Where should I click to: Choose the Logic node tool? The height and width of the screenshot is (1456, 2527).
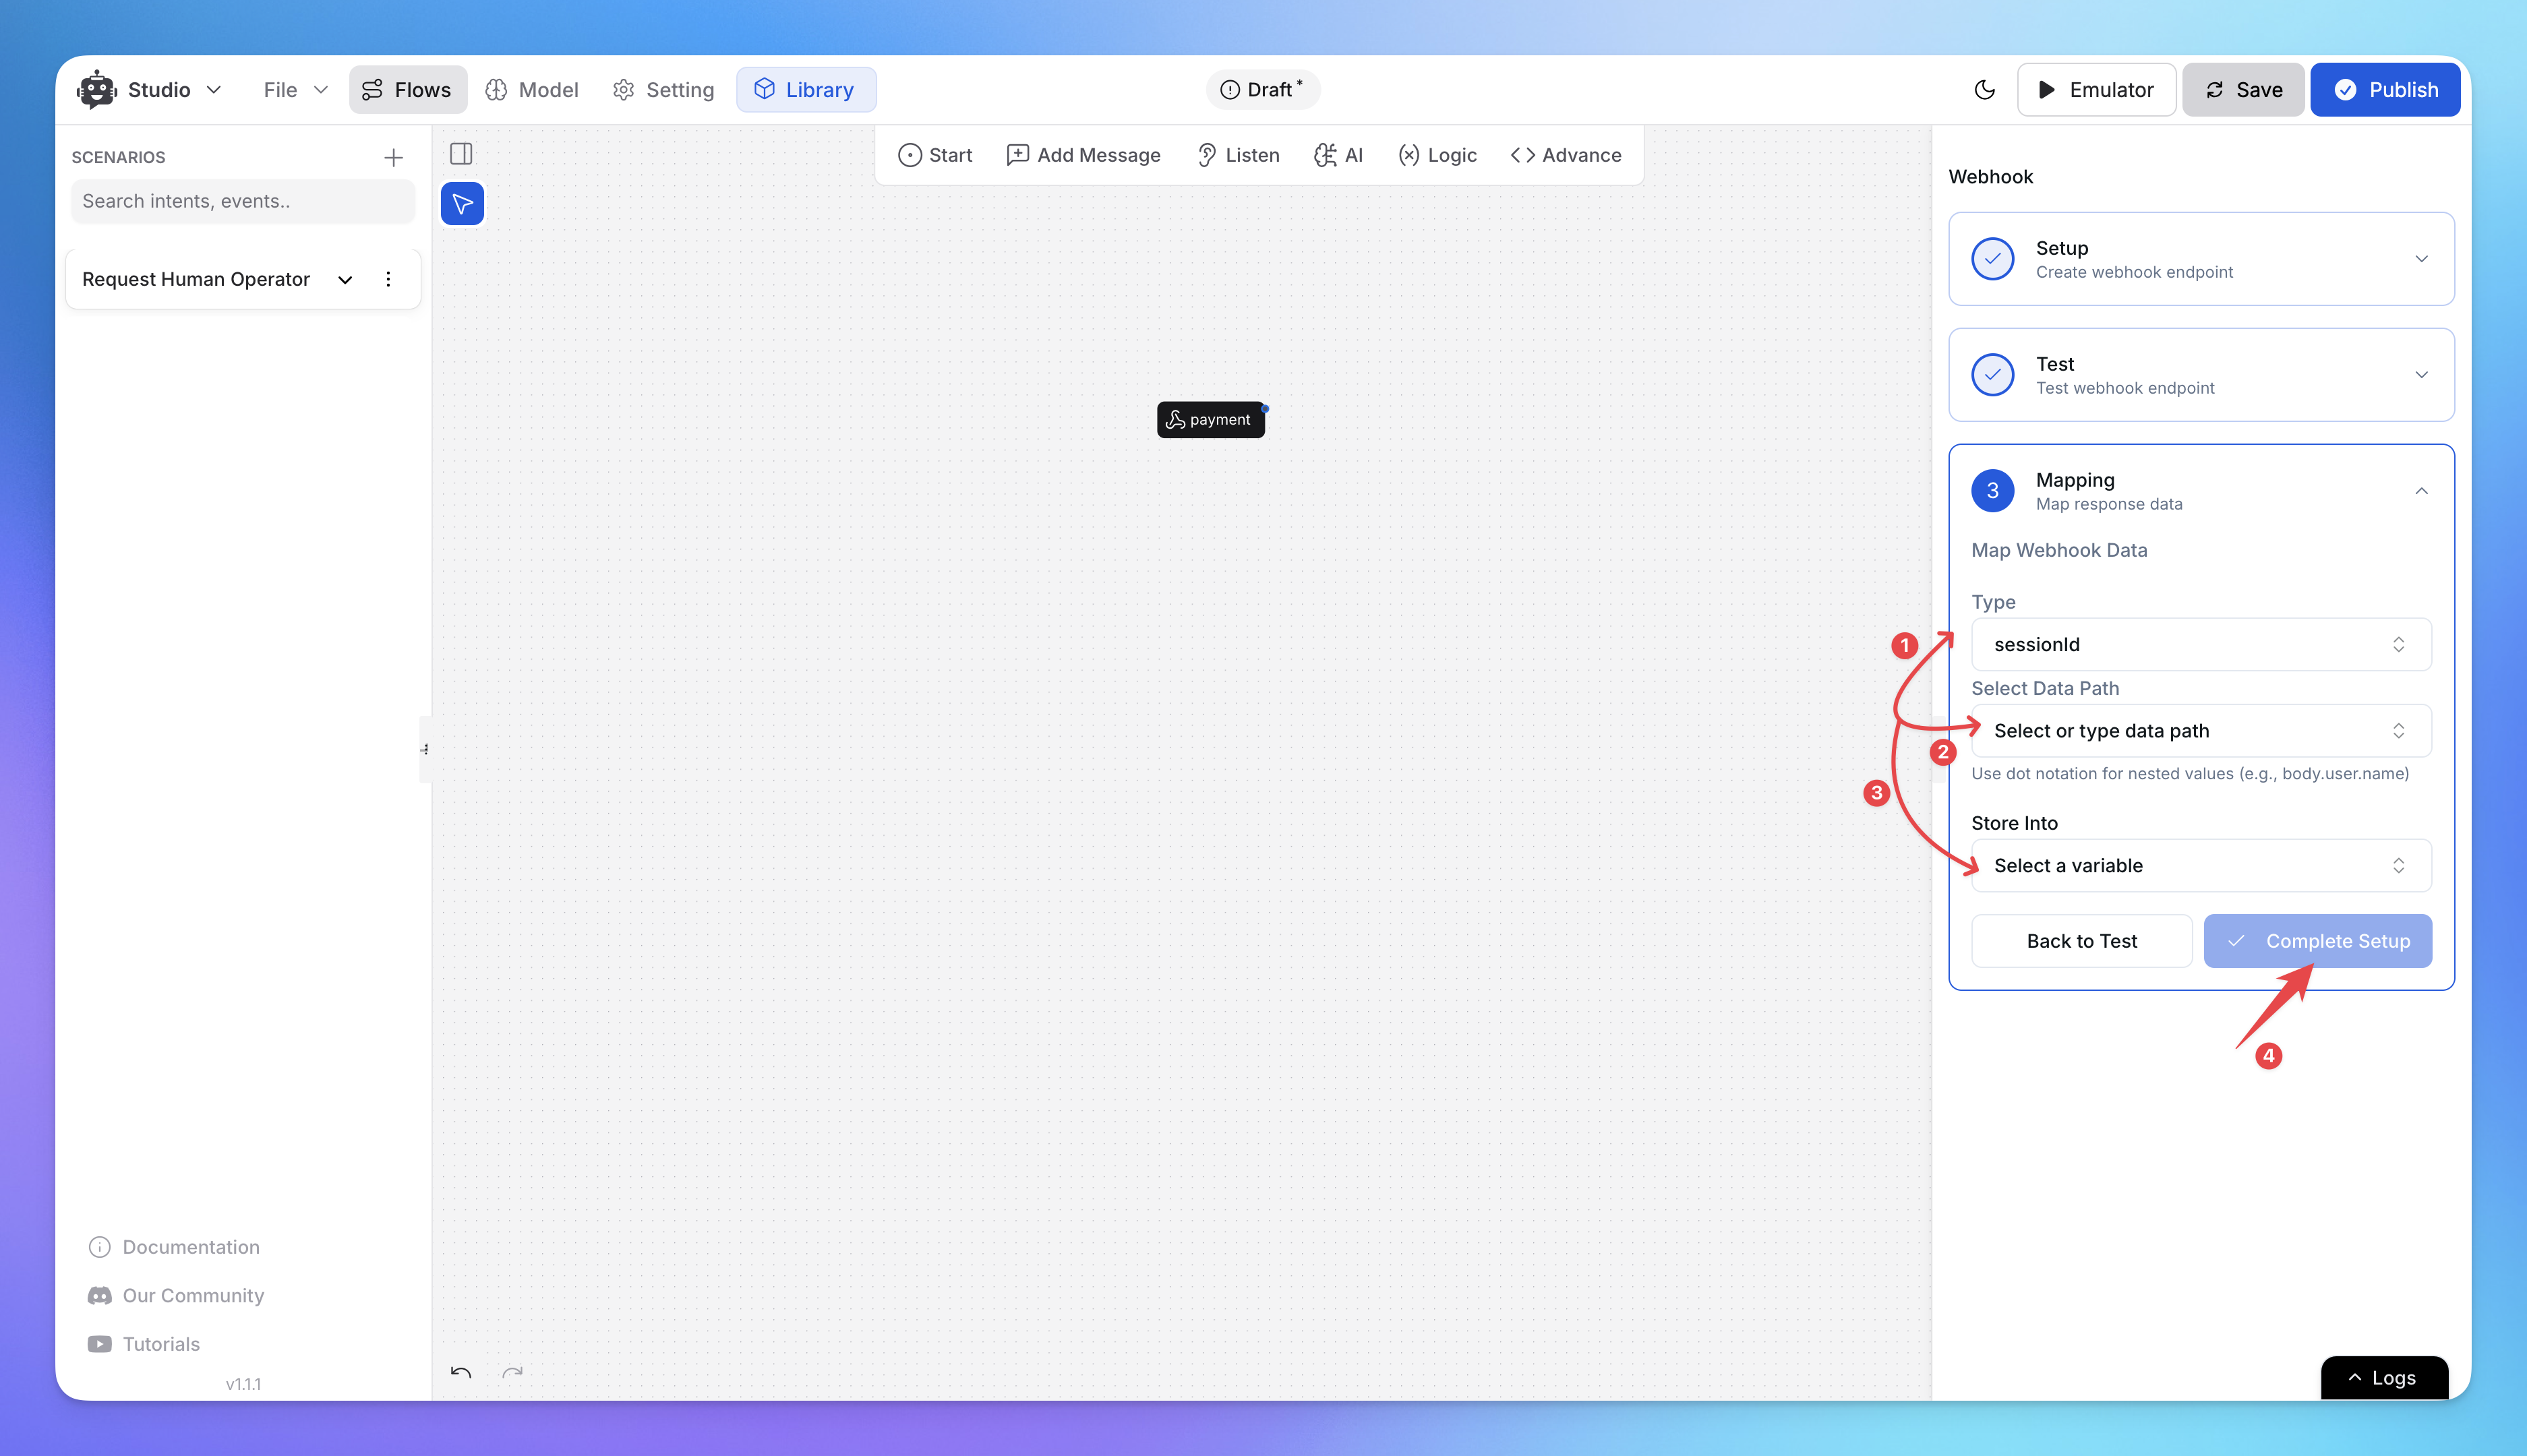1437,155
